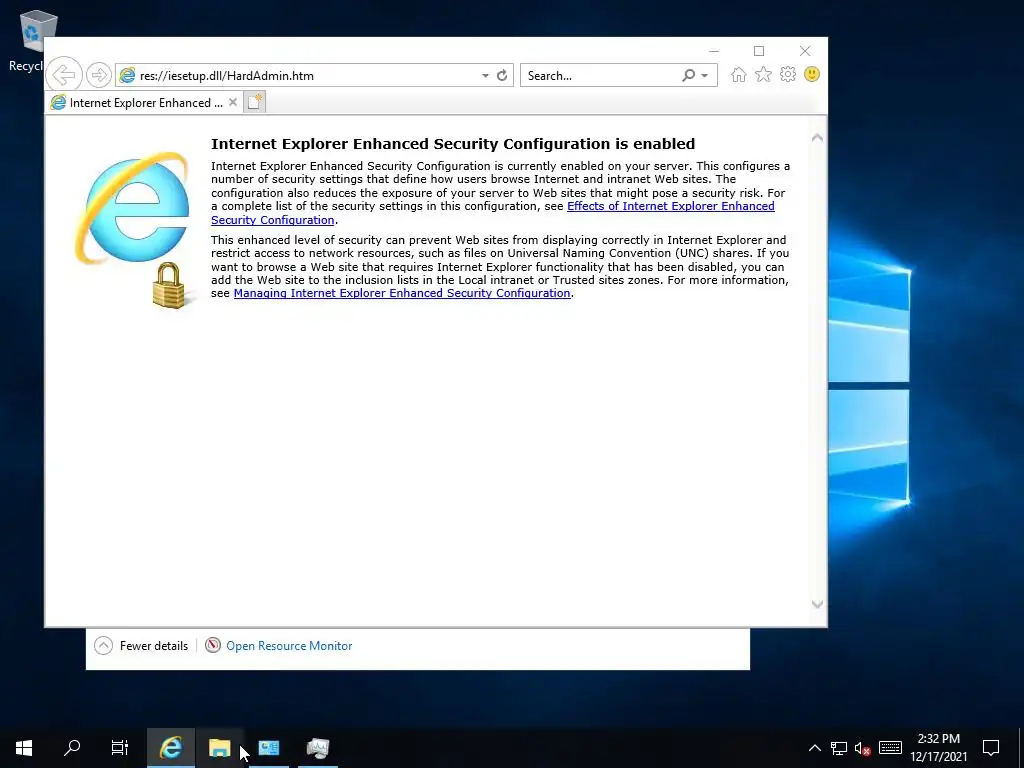Open a new tab in Internet Explorer
This screenshot has height=768, width=1024.
[x=255, y=103]
